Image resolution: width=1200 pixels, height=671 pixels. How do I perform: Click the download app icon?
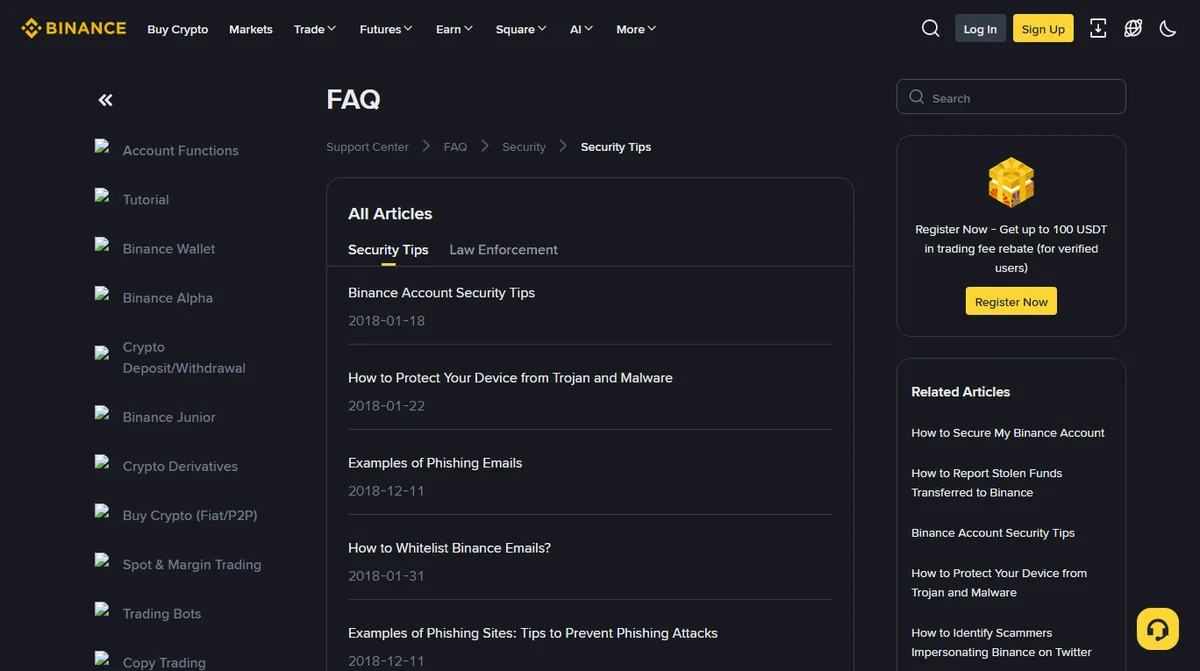pyautogui.click(x=1098, y=28)
